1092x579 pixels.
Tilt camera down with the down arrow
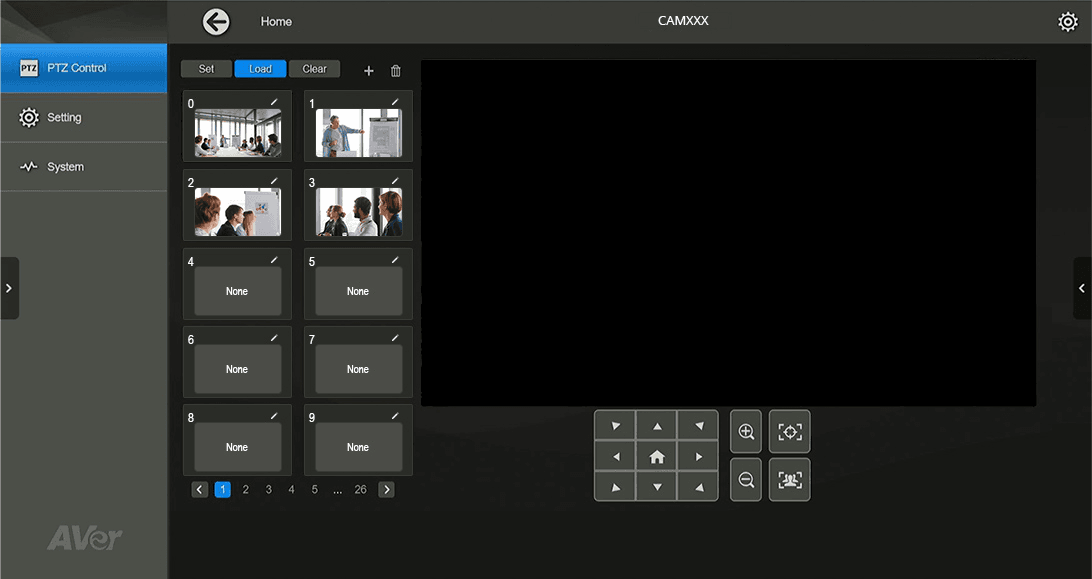tap(657, 486)
